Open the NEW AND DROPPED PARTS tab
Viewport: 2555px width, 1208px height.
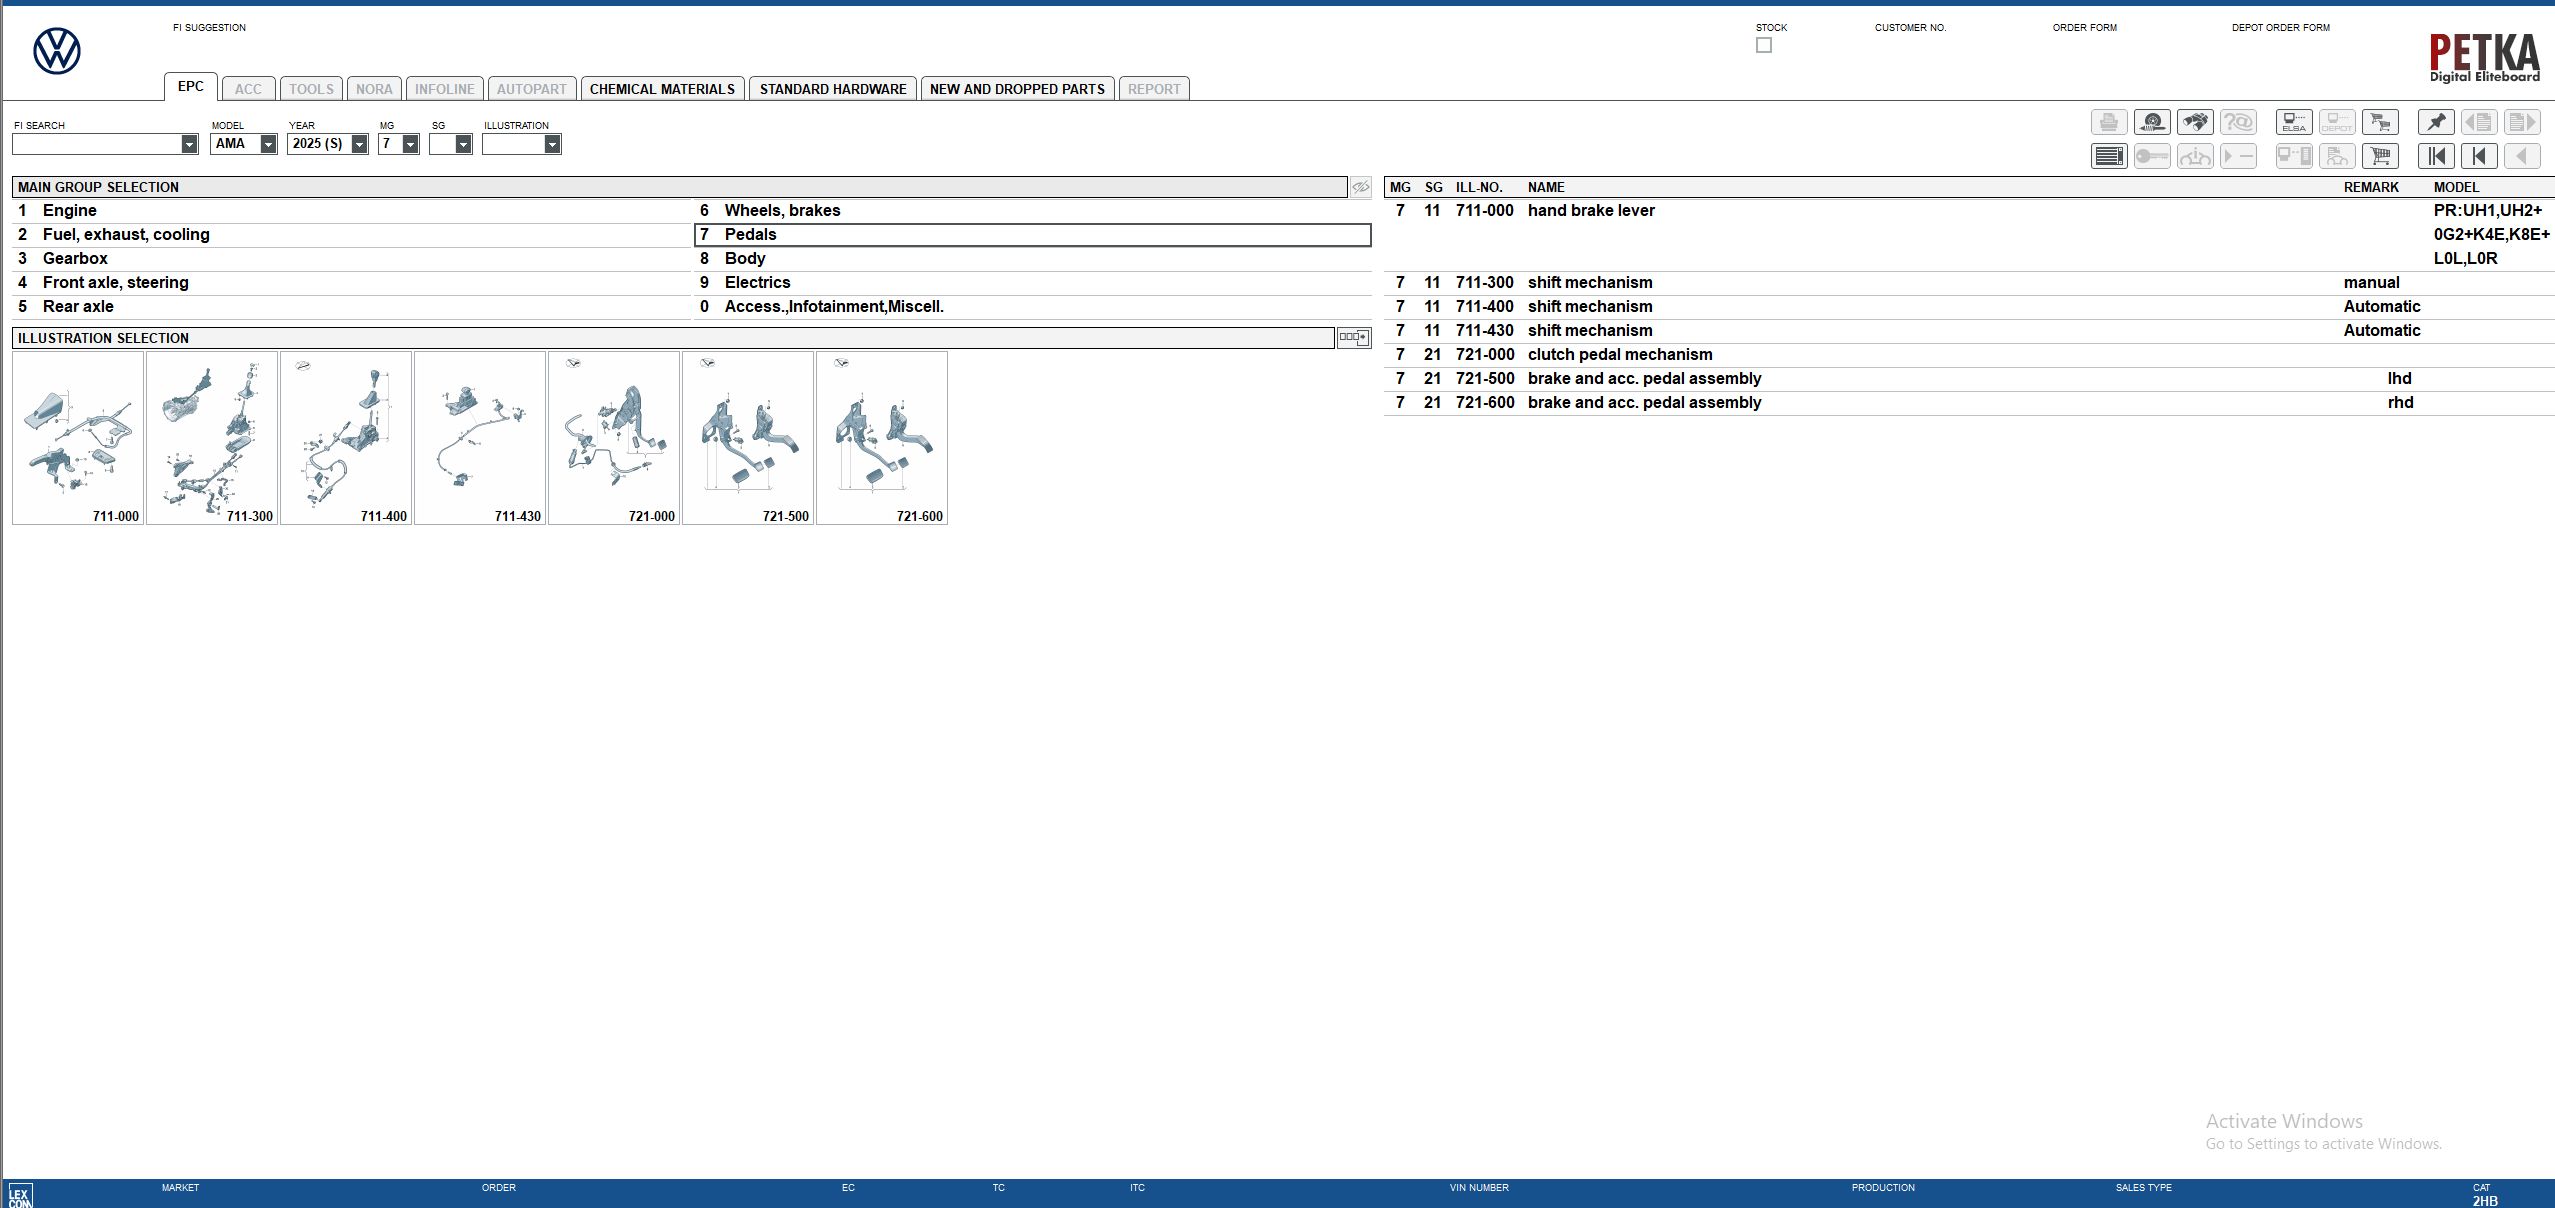point(1017,88)
